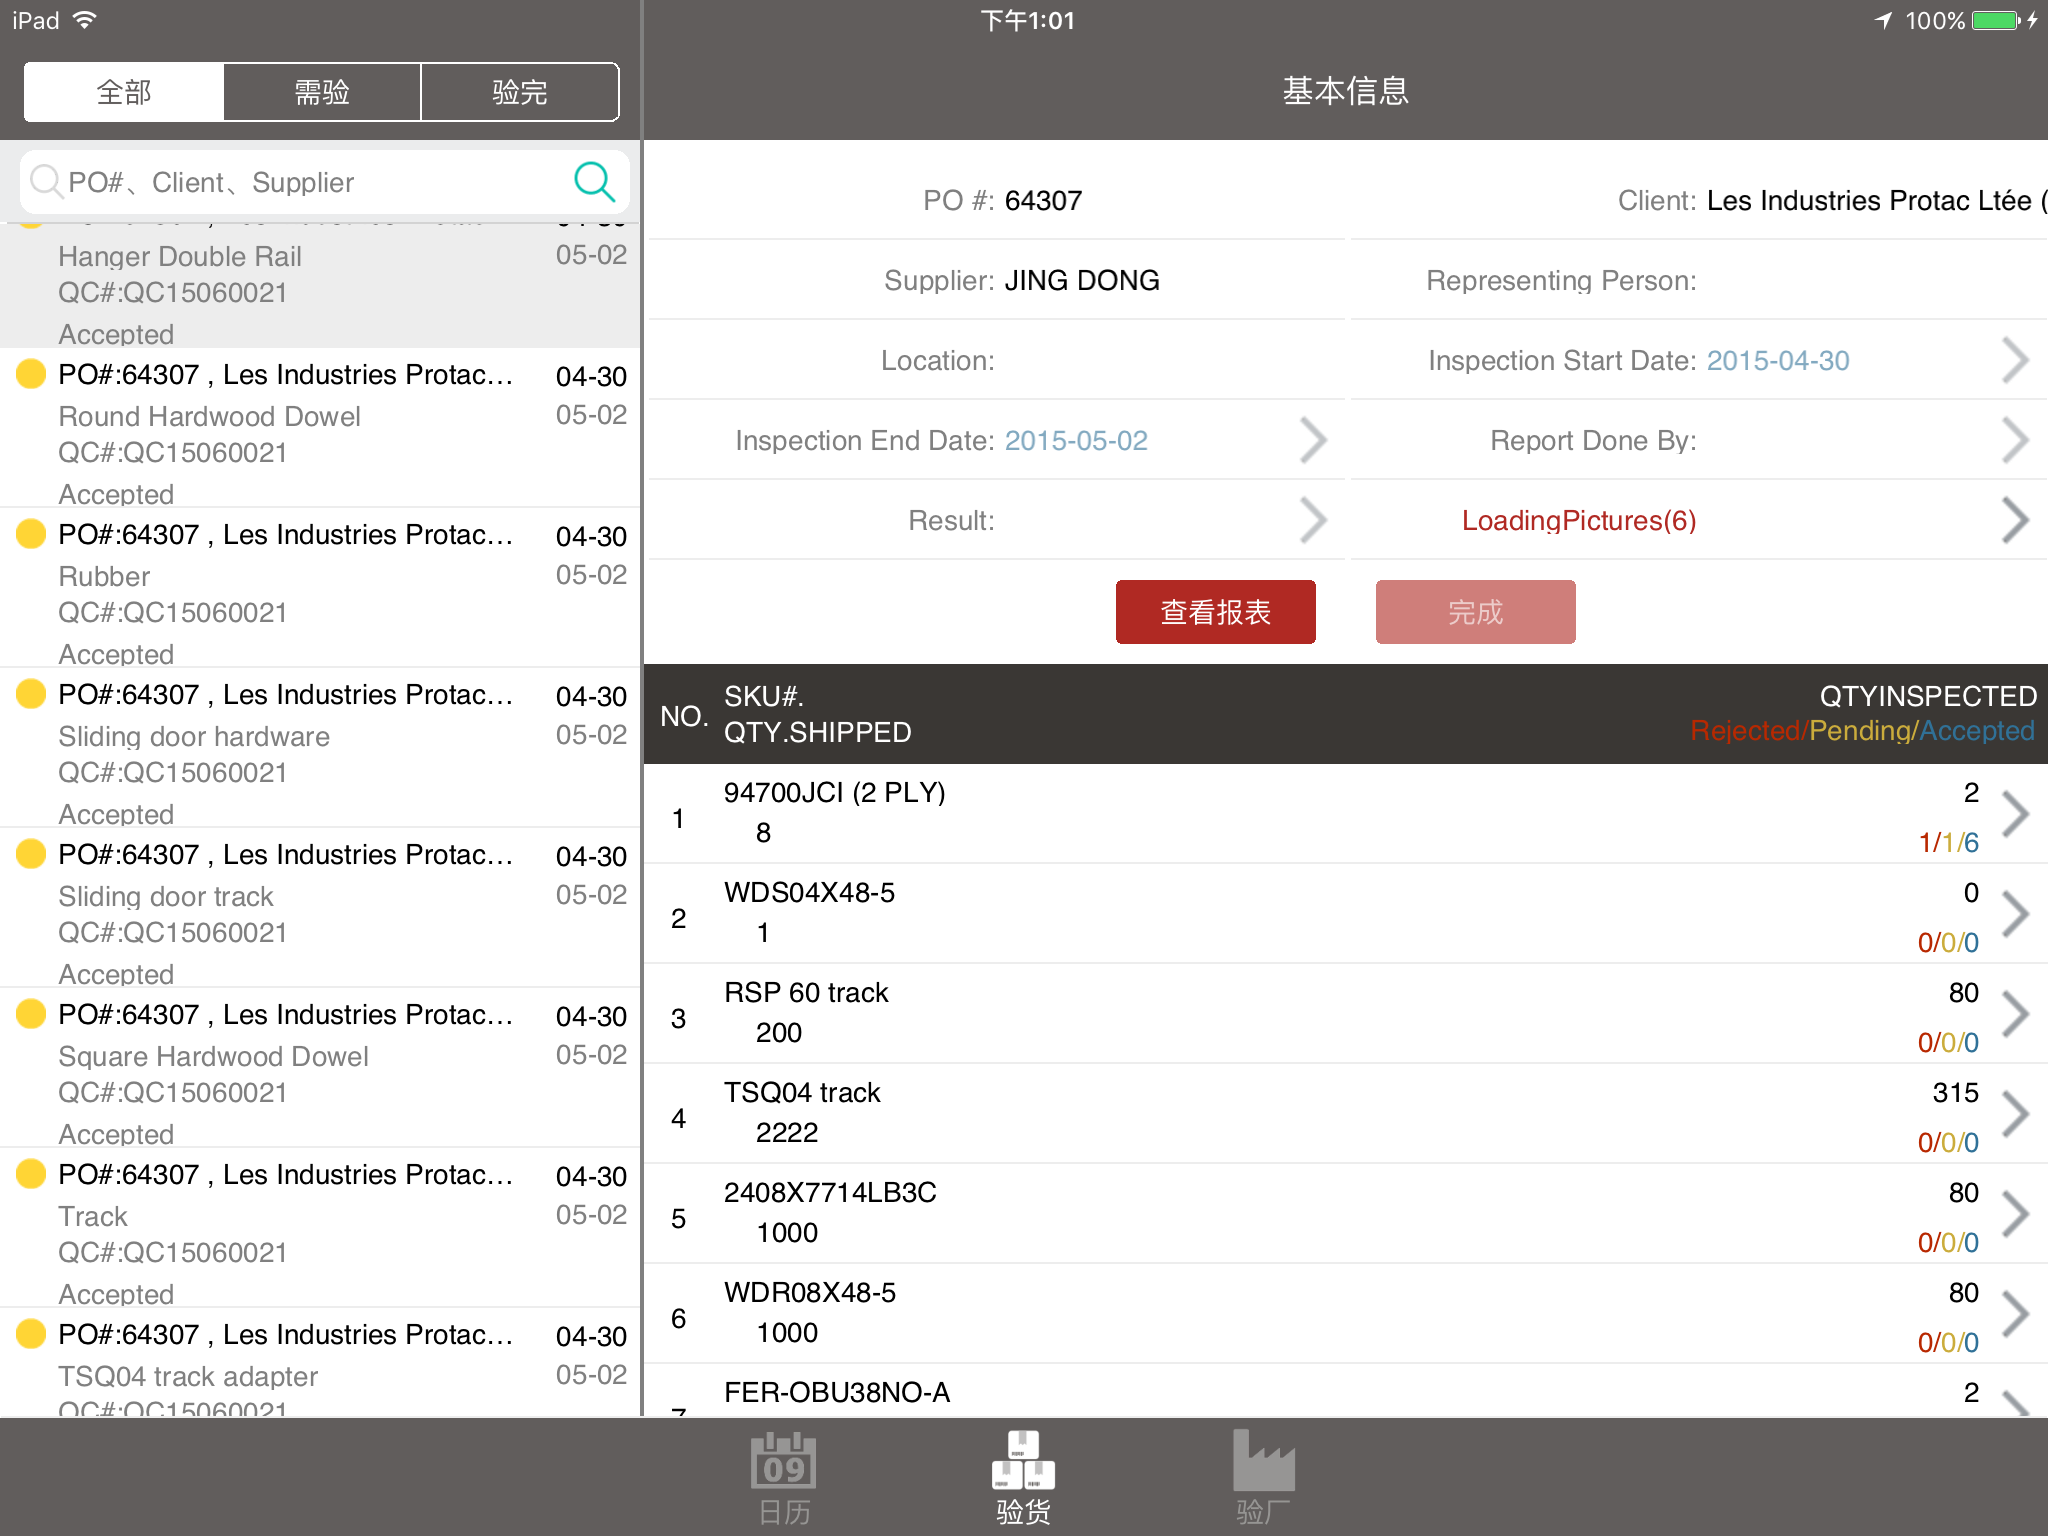Expand the Result row chevron
This screenshot has width=2048, height=1536.
pos(1313,520)
